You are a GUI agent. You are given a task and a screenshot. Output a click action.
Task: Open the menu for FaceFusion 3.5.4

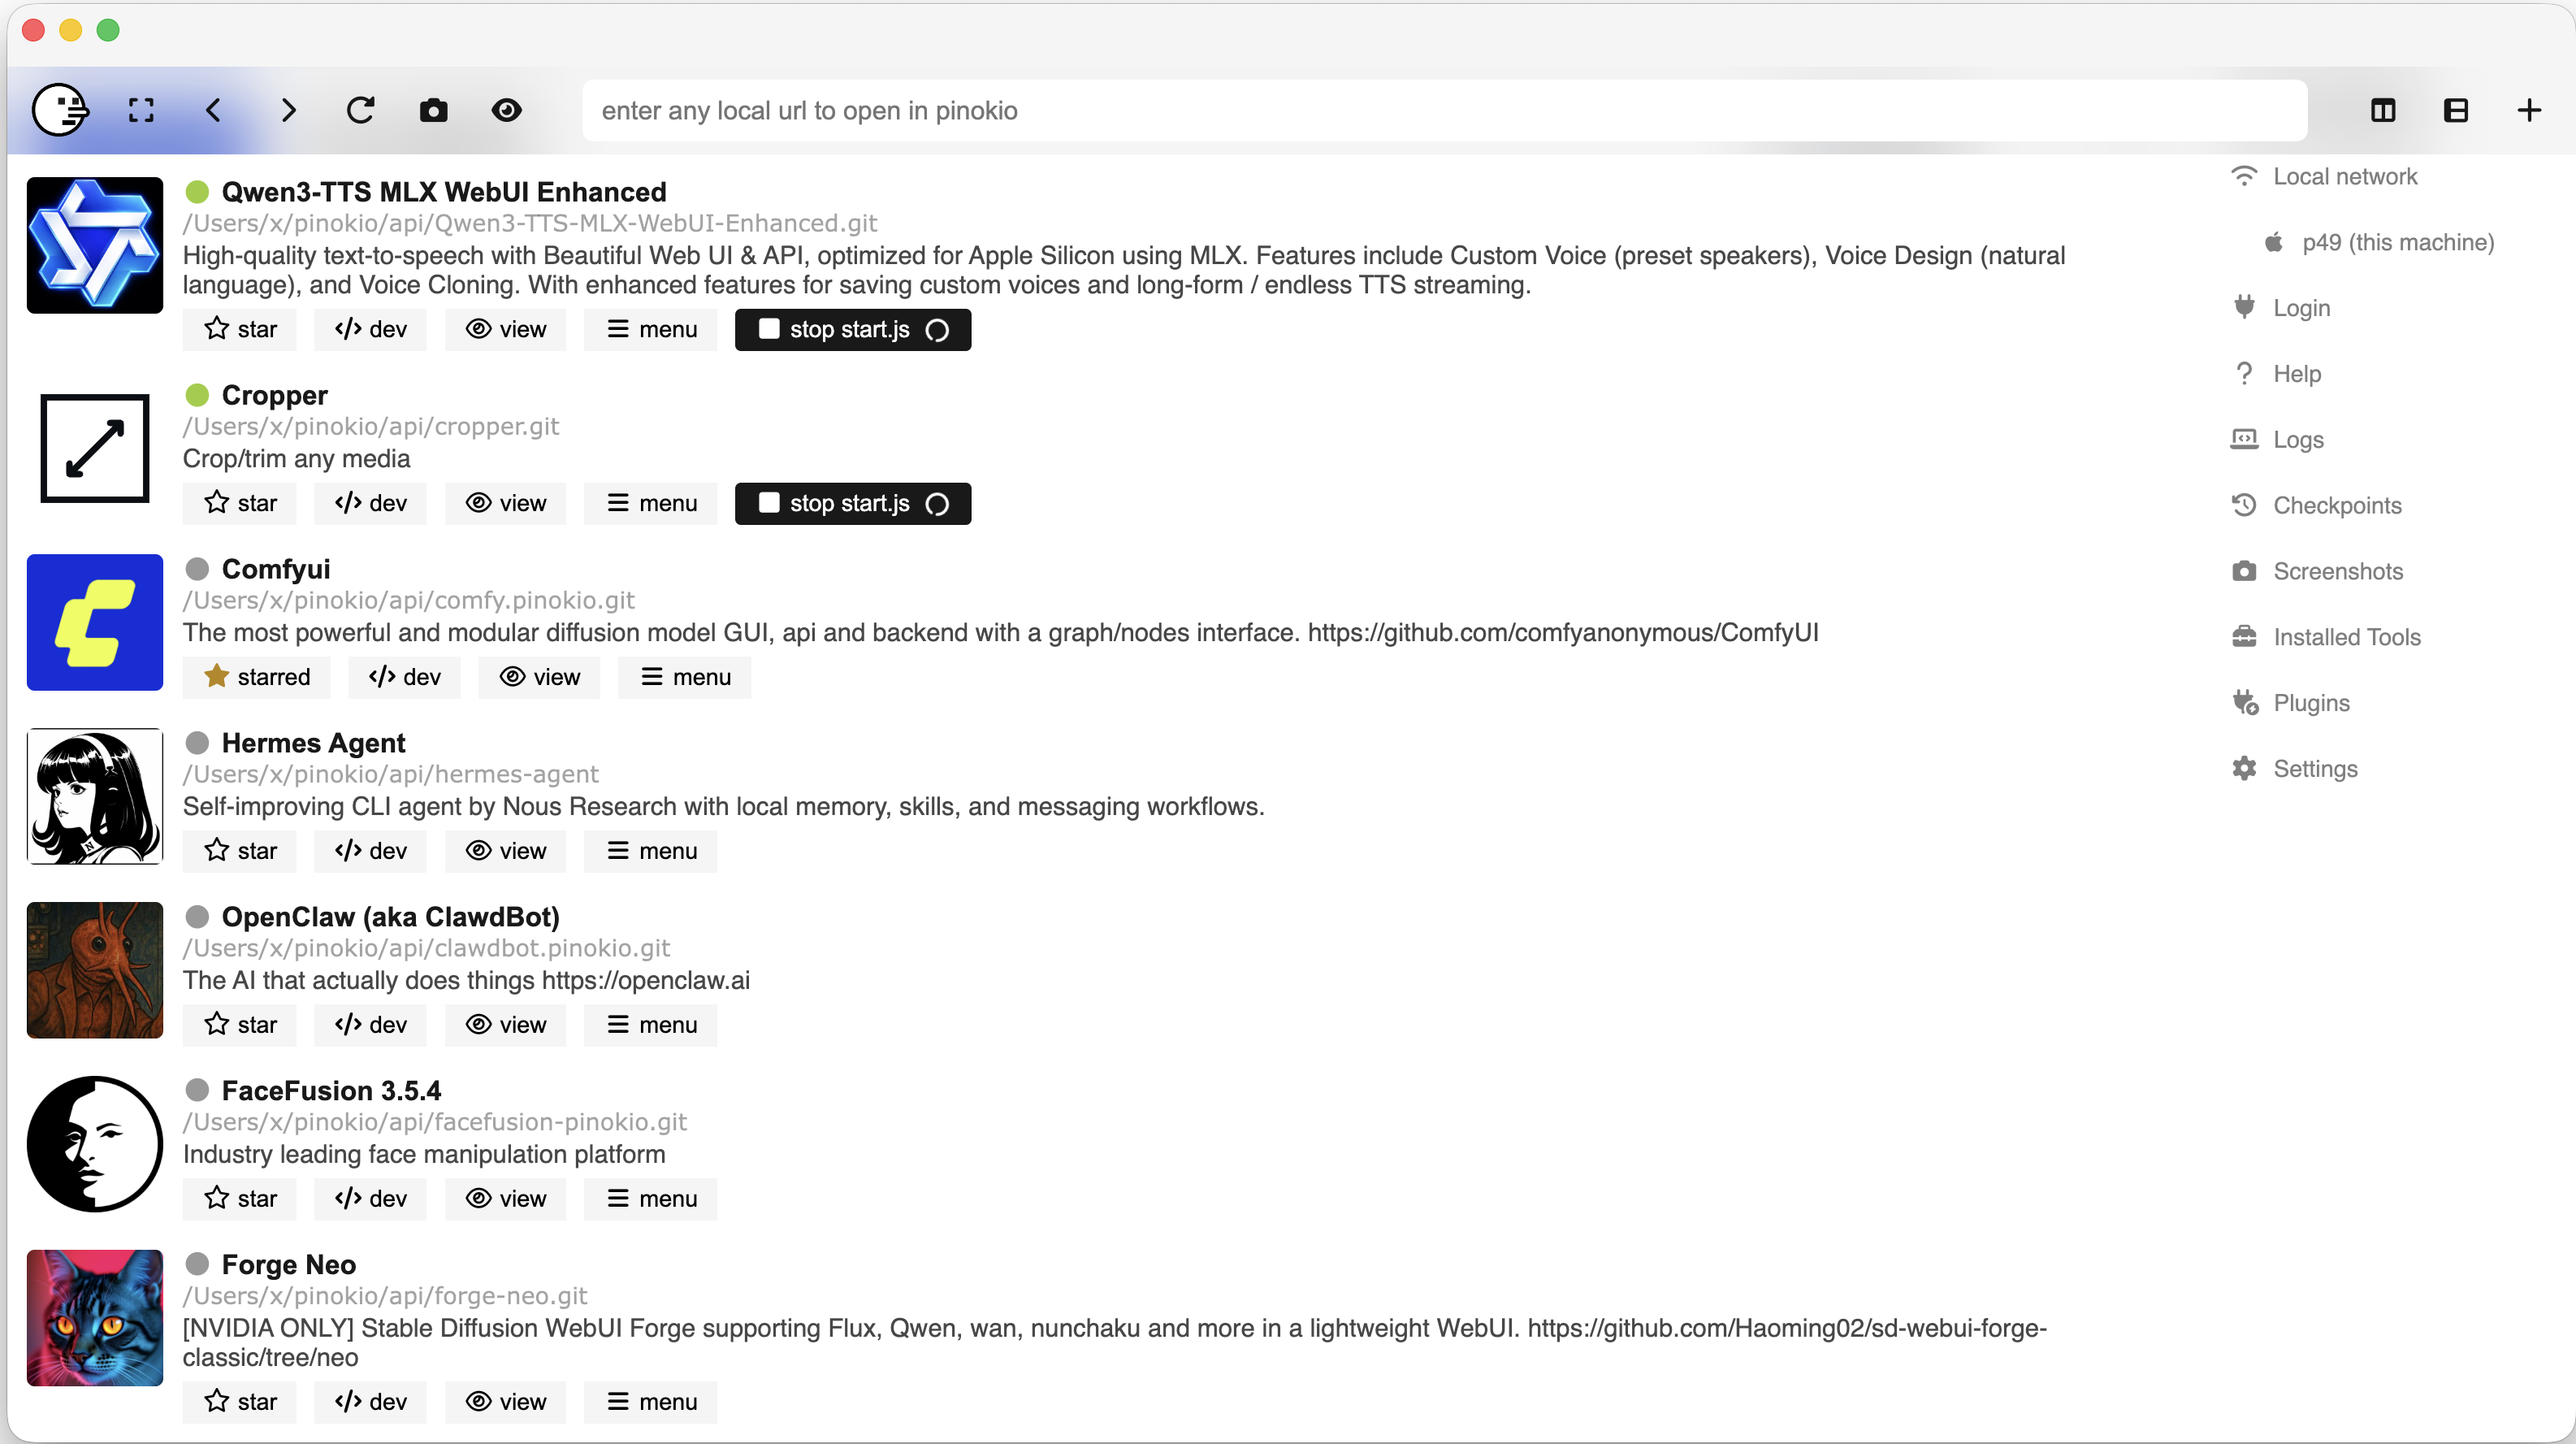coord(649,1199)
